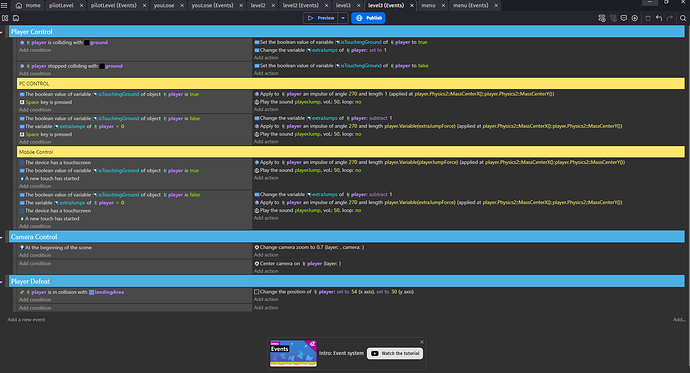Select the Camera Control group header
This screenshot has height=373, width=690.
point(347,237)
